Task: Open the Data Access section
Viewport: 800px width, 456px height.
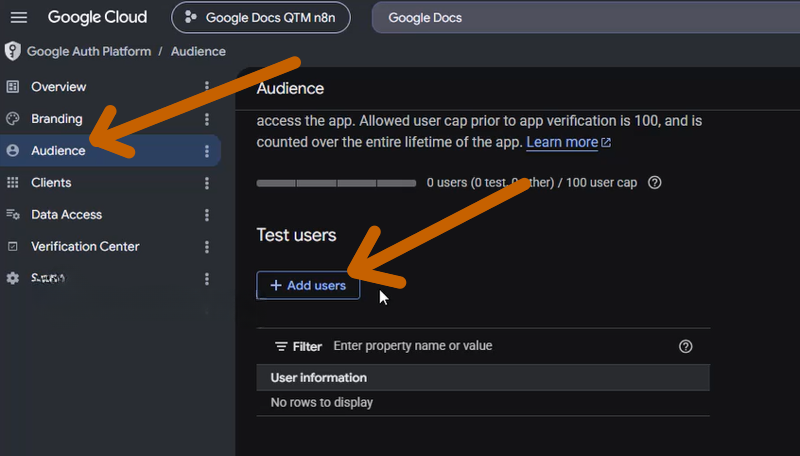Action: pyautogui.click(x=66, y=215)
